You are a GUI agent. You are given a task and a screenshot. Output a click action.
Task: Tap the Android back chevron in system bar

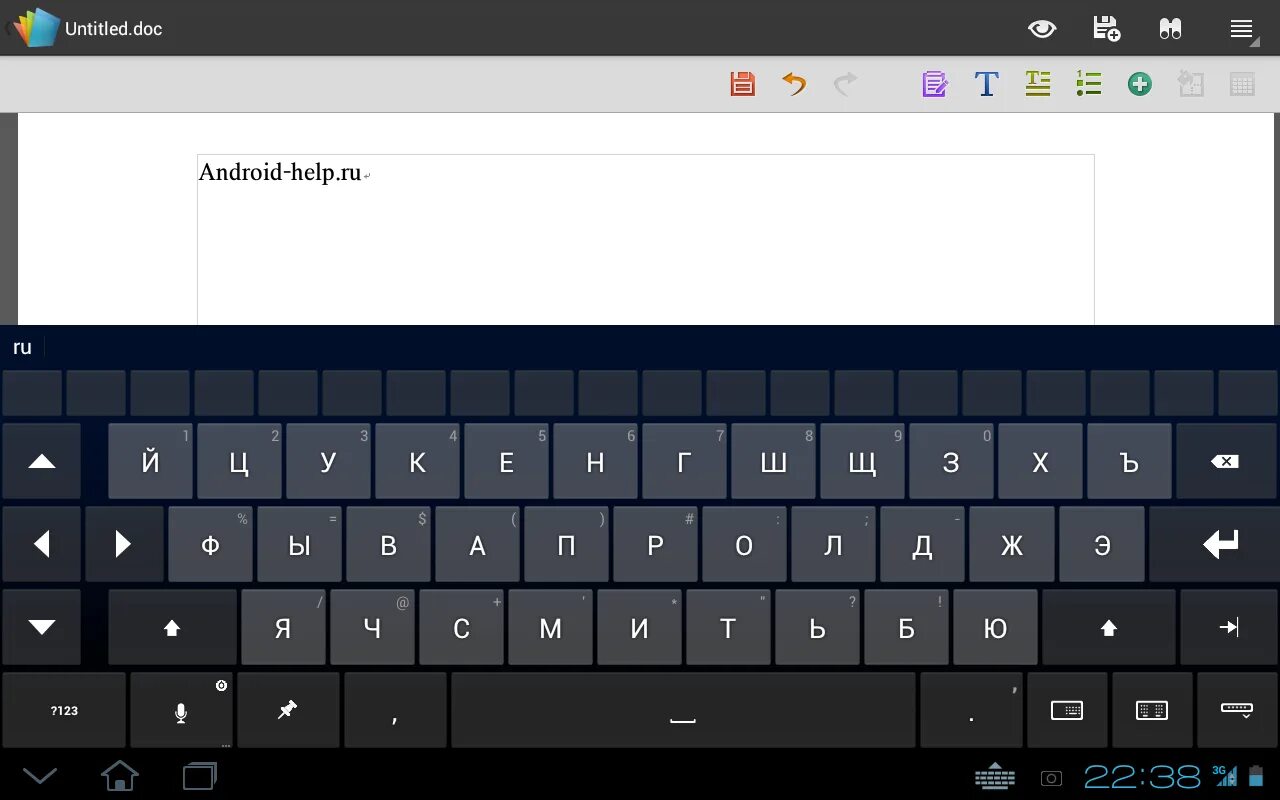click(40, 776)
